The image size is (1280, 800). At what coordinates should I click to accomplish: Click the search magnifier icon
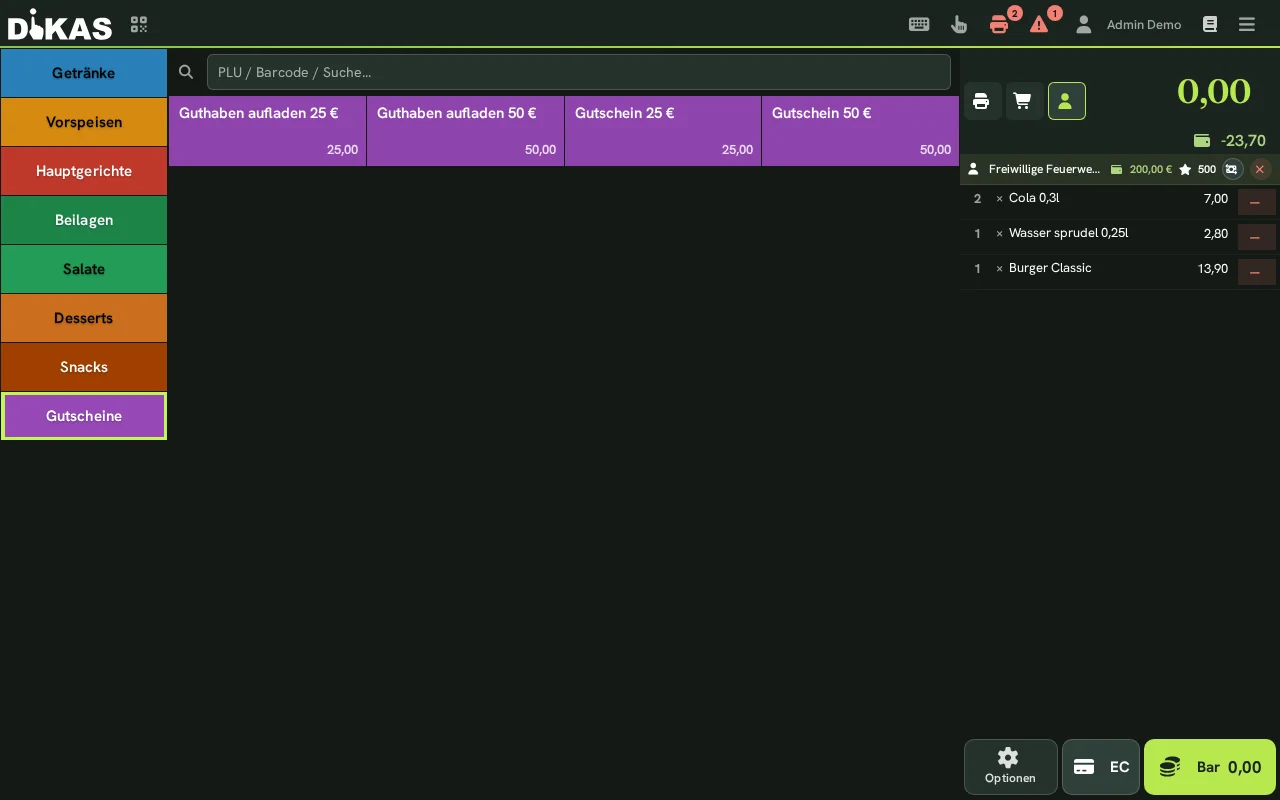tap(186, 72)
